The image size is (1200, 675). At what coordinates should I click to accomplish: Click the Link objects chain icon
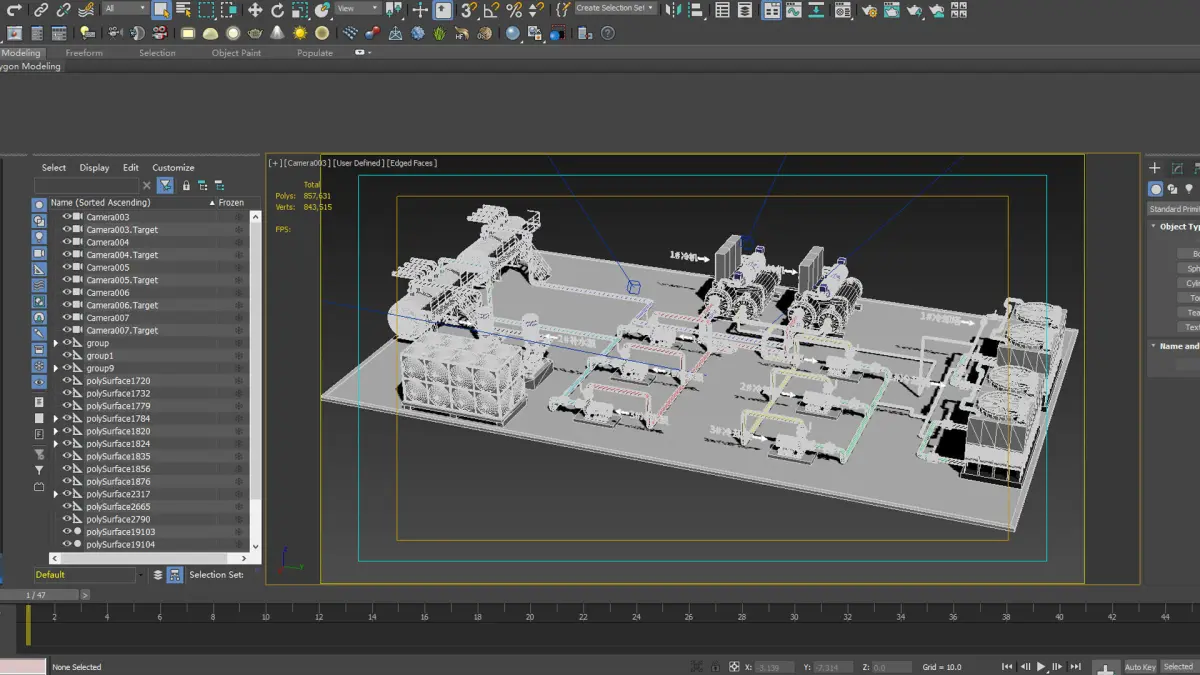click(41, 10)
